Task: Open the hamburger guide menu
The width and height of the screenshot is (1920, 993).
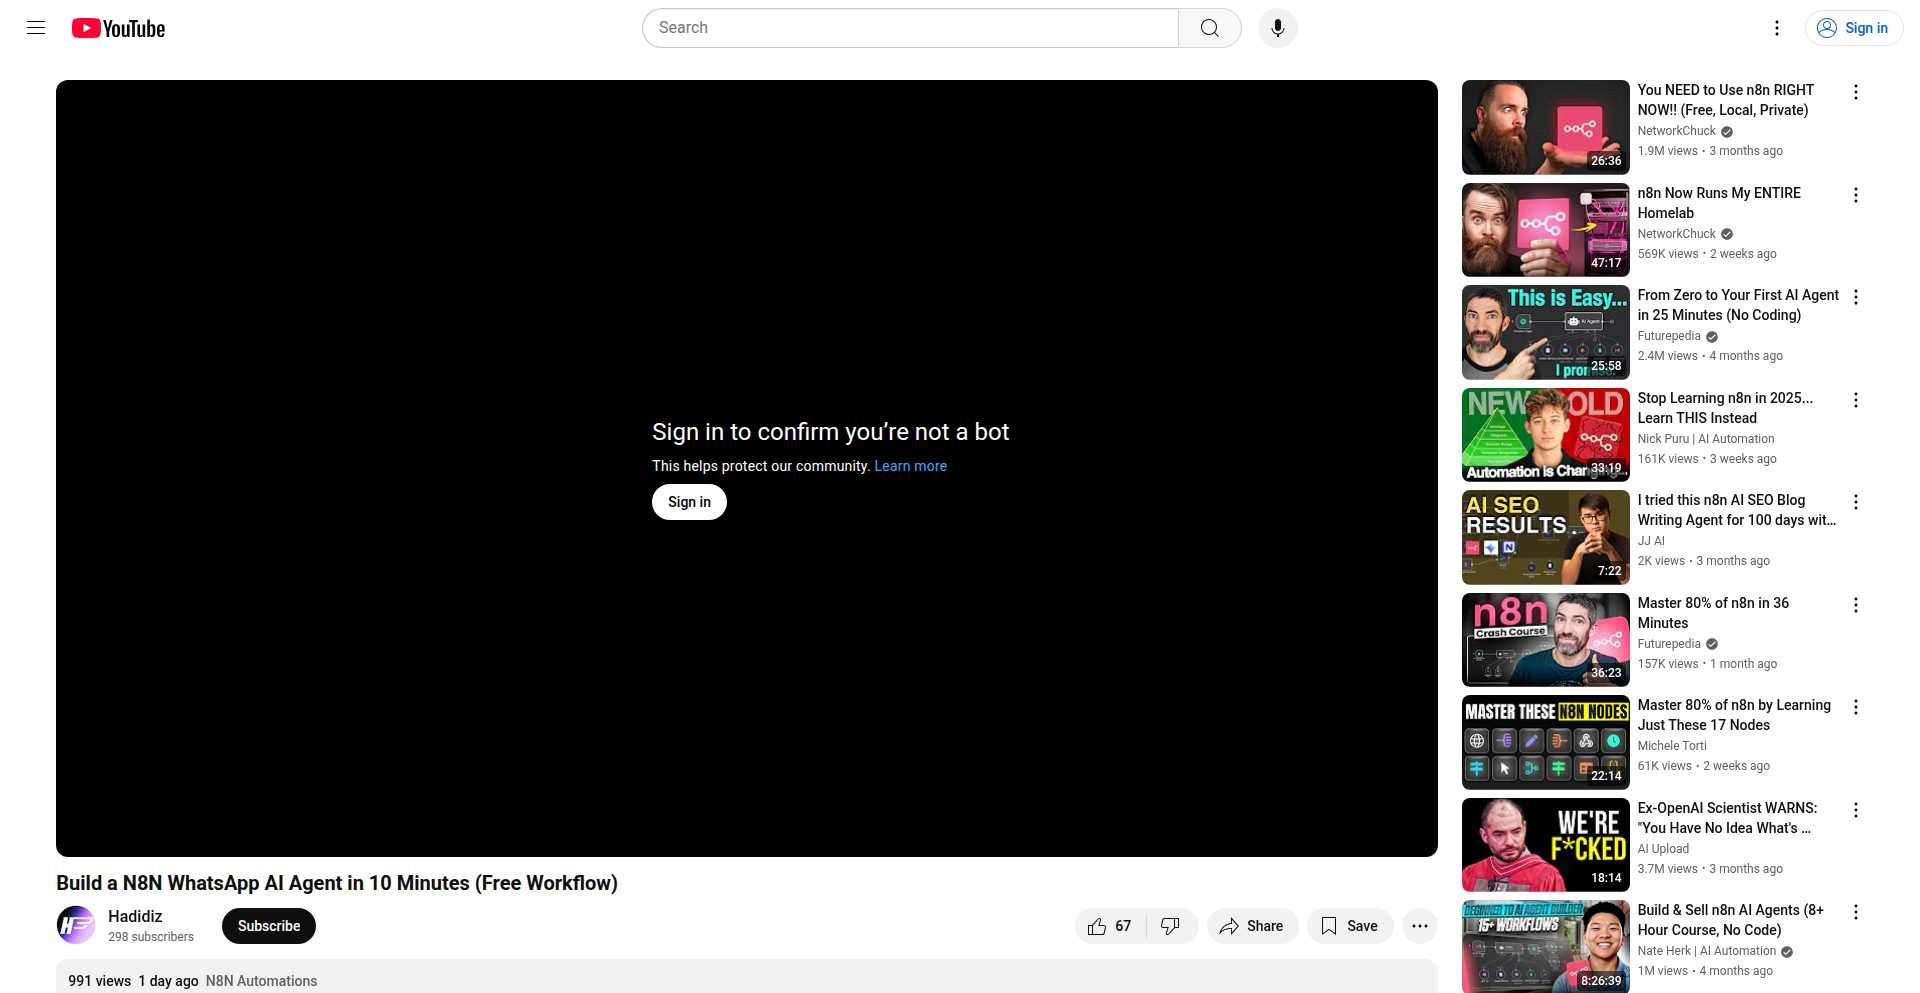Action: pyautogui.click(x=36, y=28)
